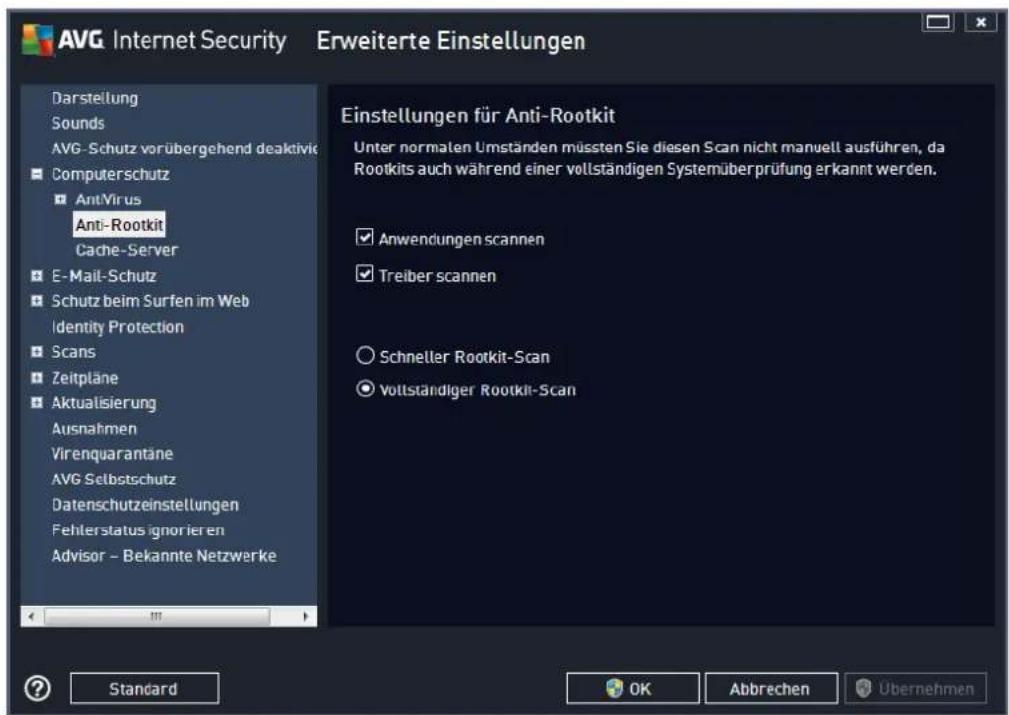Screen dimensions: 1009x715
Task: Open Advisor – Bekannte Netzwerke
Action: pos(164,555)
